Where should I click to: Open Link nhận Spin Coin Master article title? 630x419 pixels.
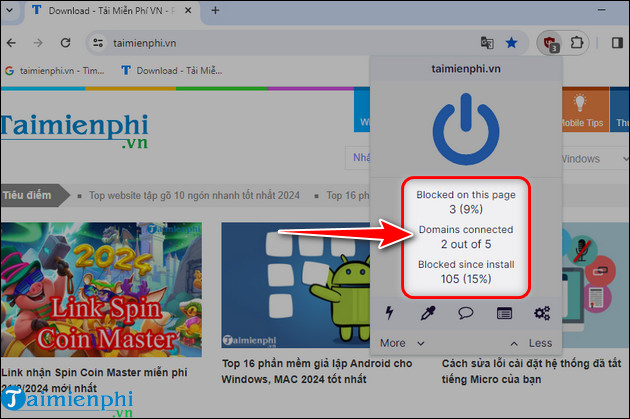click(x=94, y=380)
